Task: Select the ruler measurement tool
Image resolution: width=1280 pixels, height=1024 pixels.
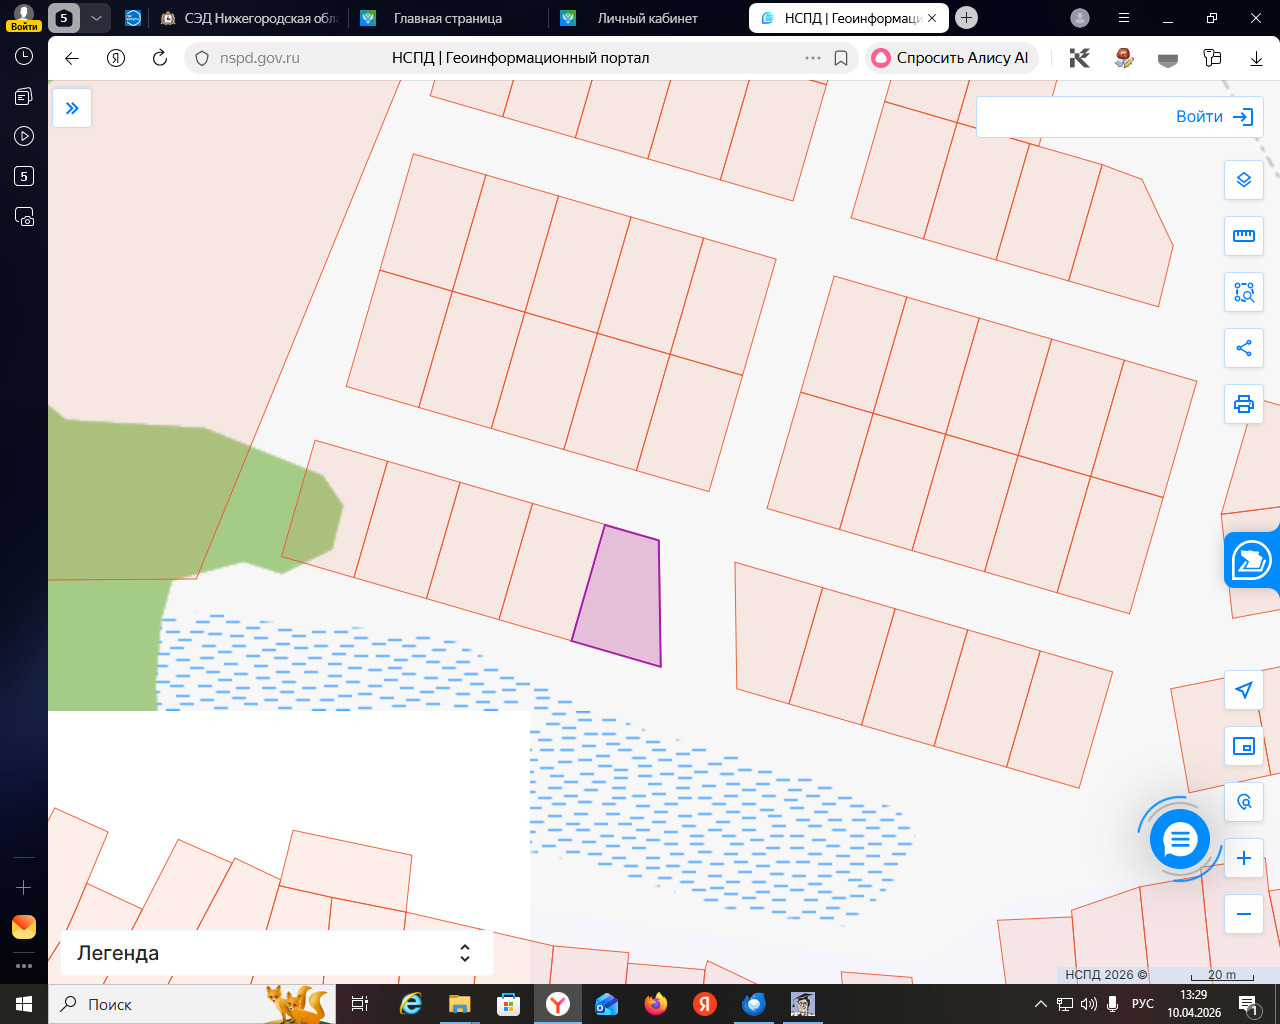Action: pos(1244,236)
